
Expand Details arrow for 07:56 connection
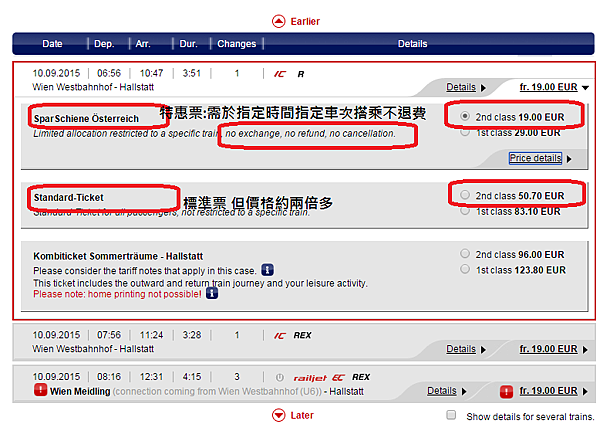tap(483, 350)
